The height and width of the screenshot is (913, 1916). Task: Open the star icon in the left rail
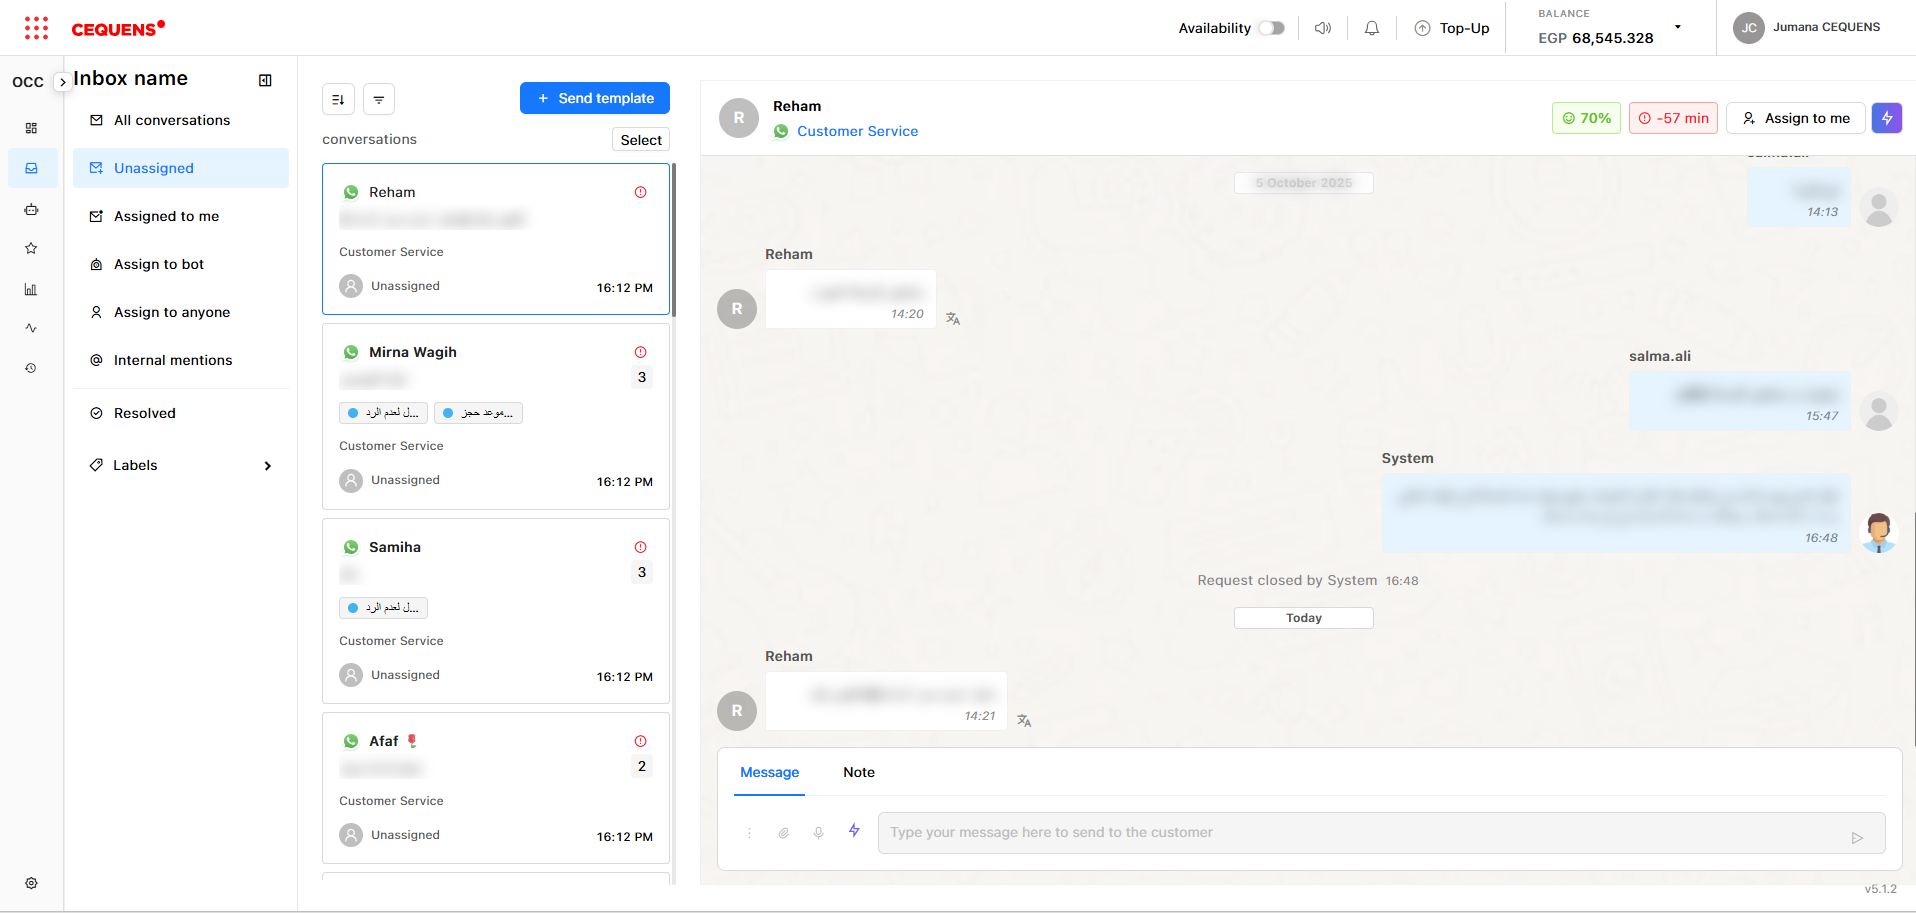(31, 248)
